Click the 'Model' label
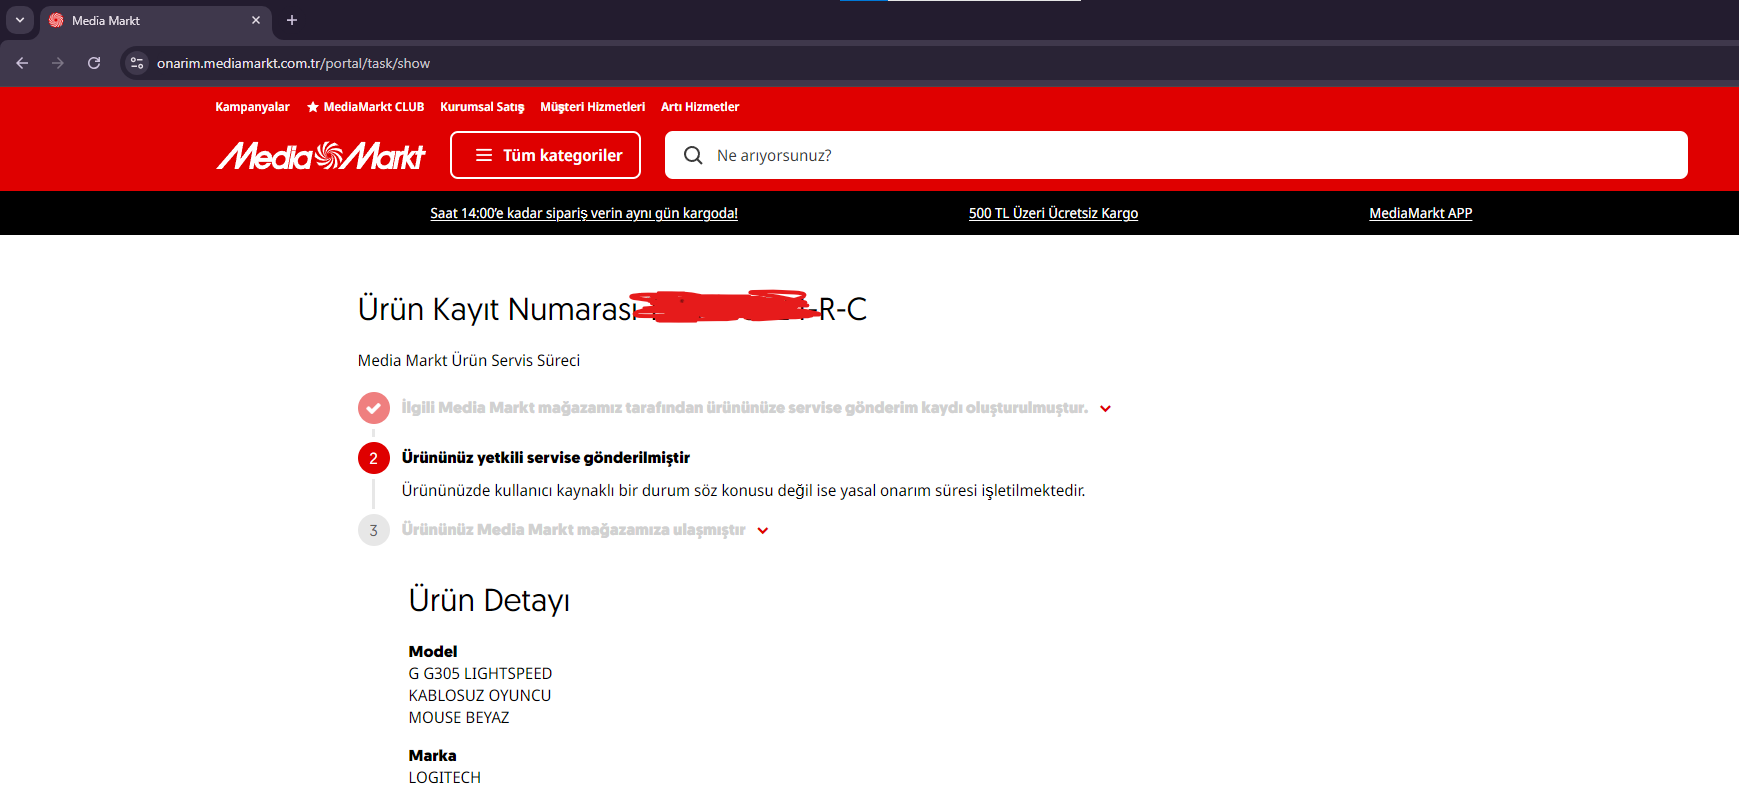This screenshot has height=803, width=1739. point(433,652)
